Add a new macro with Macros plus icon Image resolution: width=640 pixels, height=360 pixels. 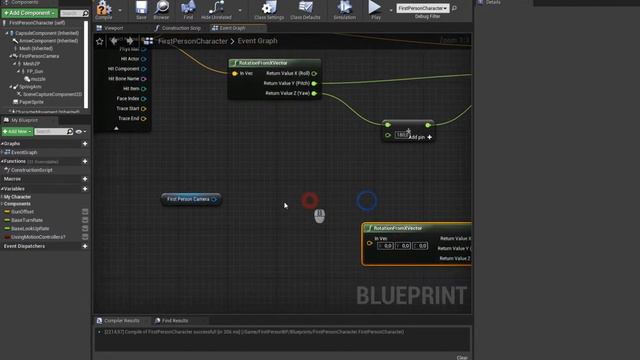(85, 179)
